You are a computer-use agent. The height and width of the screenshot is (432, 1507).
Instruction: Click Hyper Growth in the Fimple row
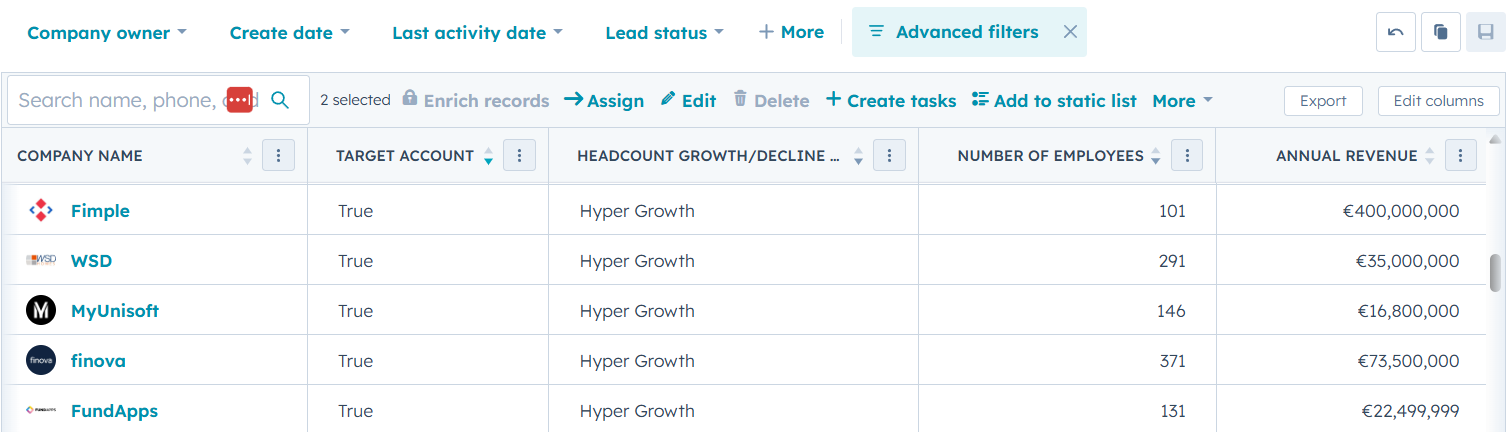(x=637, y=211)
